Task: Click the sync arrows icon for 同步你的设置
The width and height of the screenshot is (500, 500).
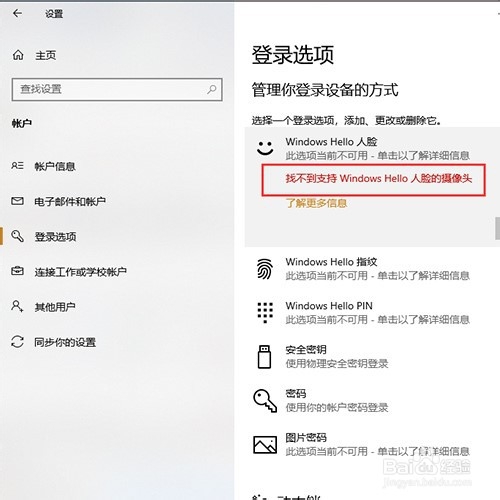Action: (x=17, y=342)
